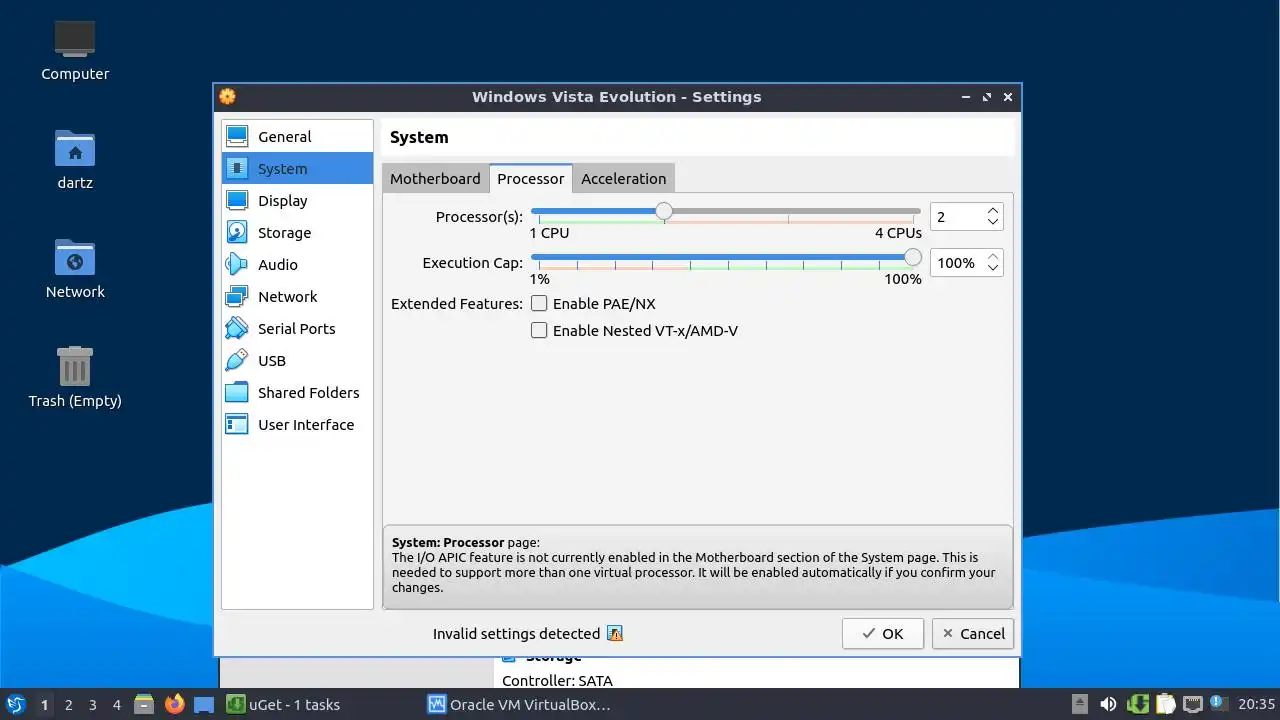Decrease processor count with down arrow
The image size is (1280, 720).
tap(992, 222)
